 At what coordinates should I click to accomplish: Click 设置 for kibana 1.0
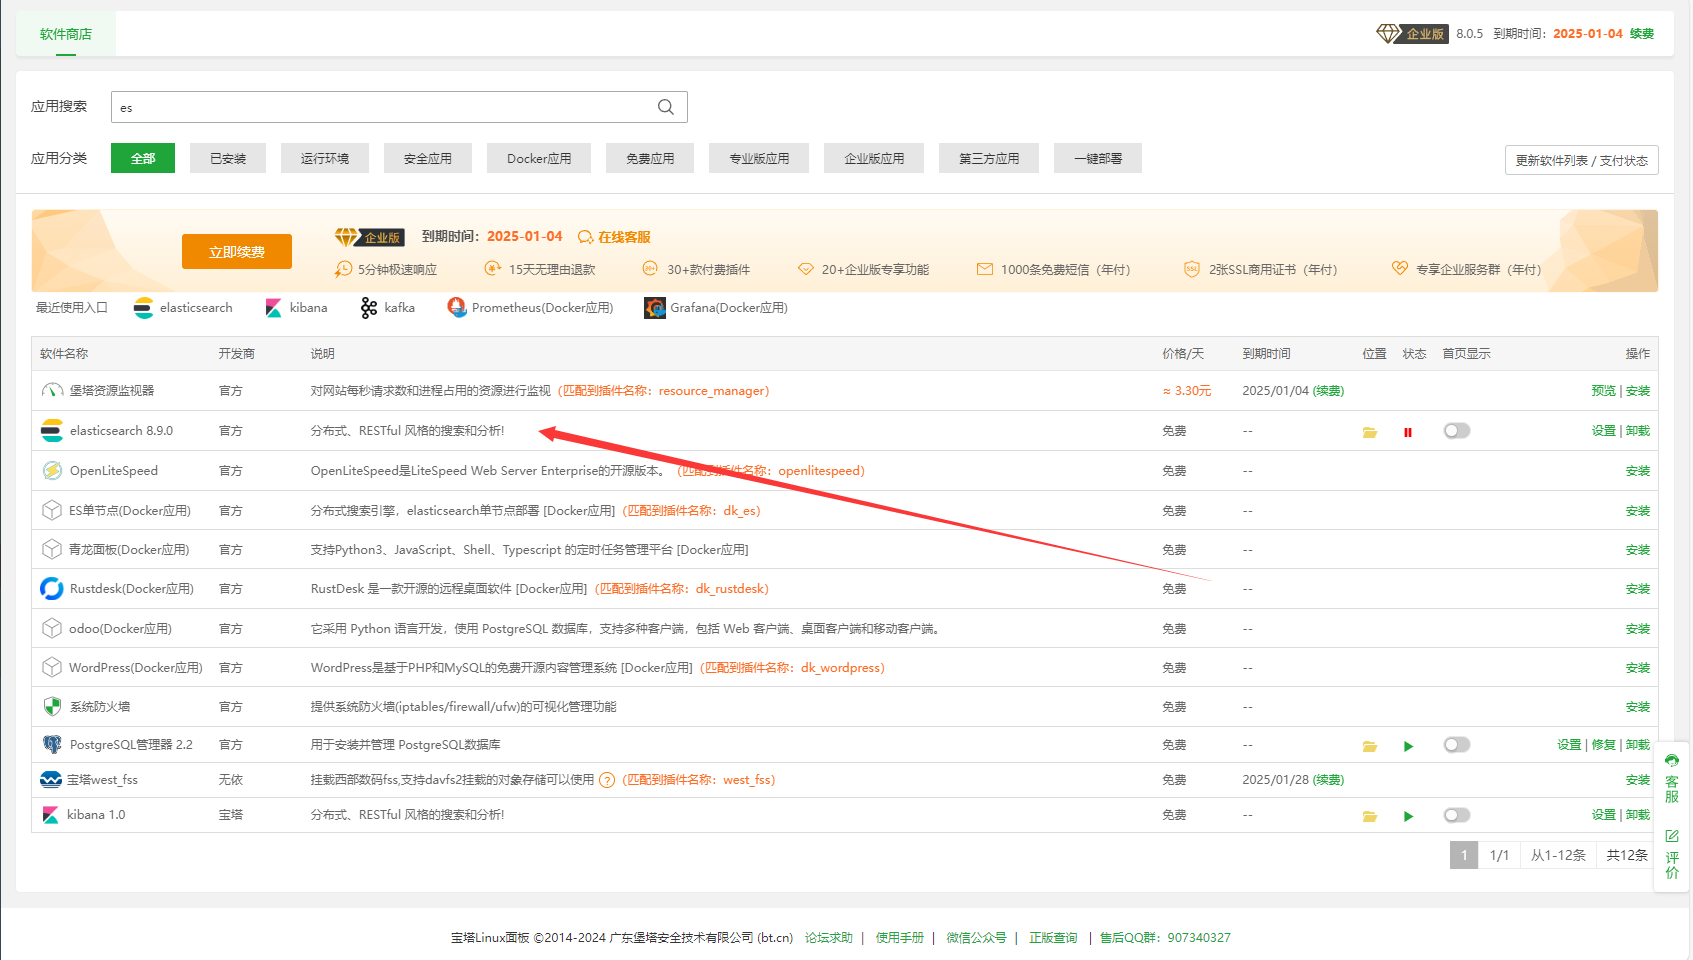(x=1604, y=815)
